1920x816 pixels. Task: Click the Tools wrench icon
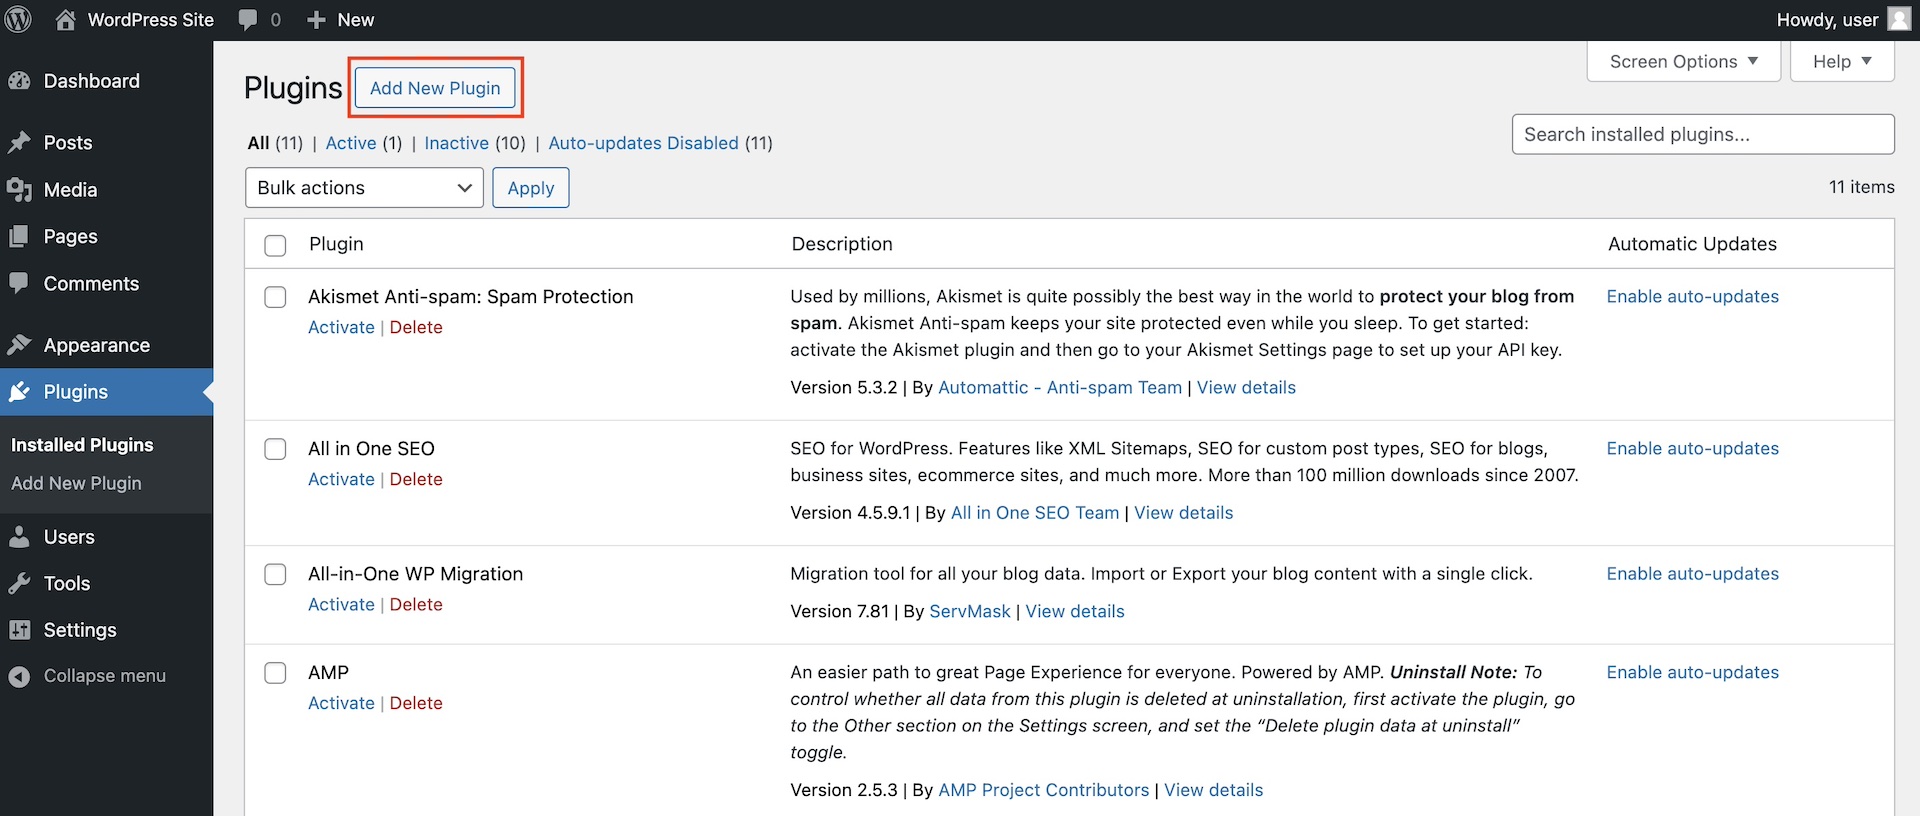(x=19, y=584)
